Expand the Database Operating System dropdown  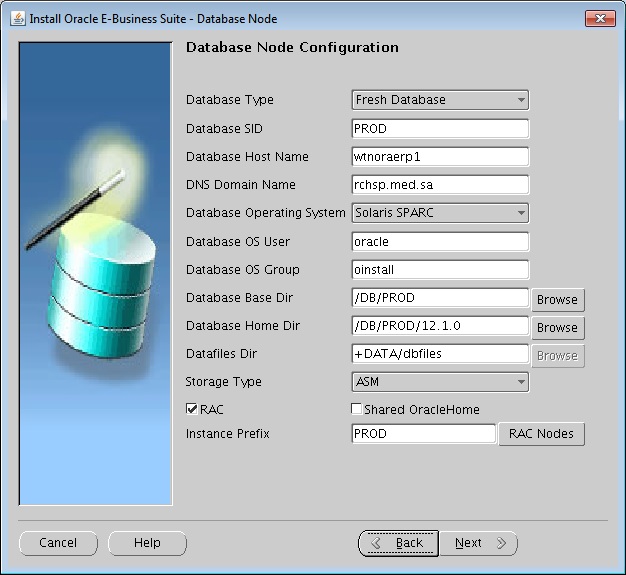440,213
